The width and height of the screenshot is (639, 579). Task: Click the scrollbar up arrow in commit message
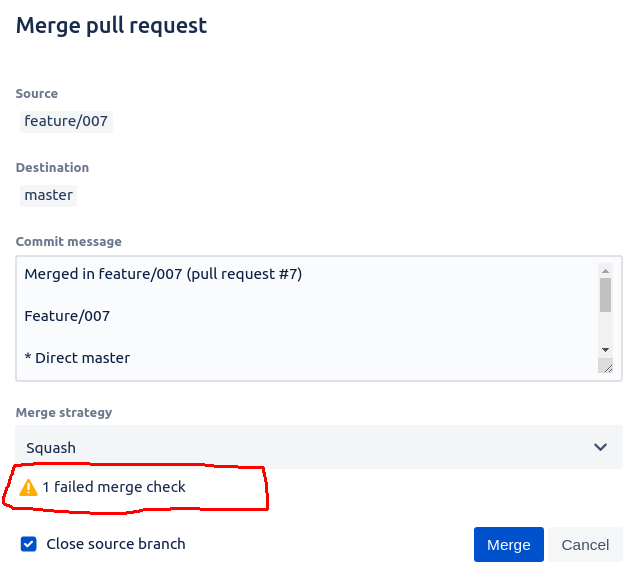click(x=605, y=271)
